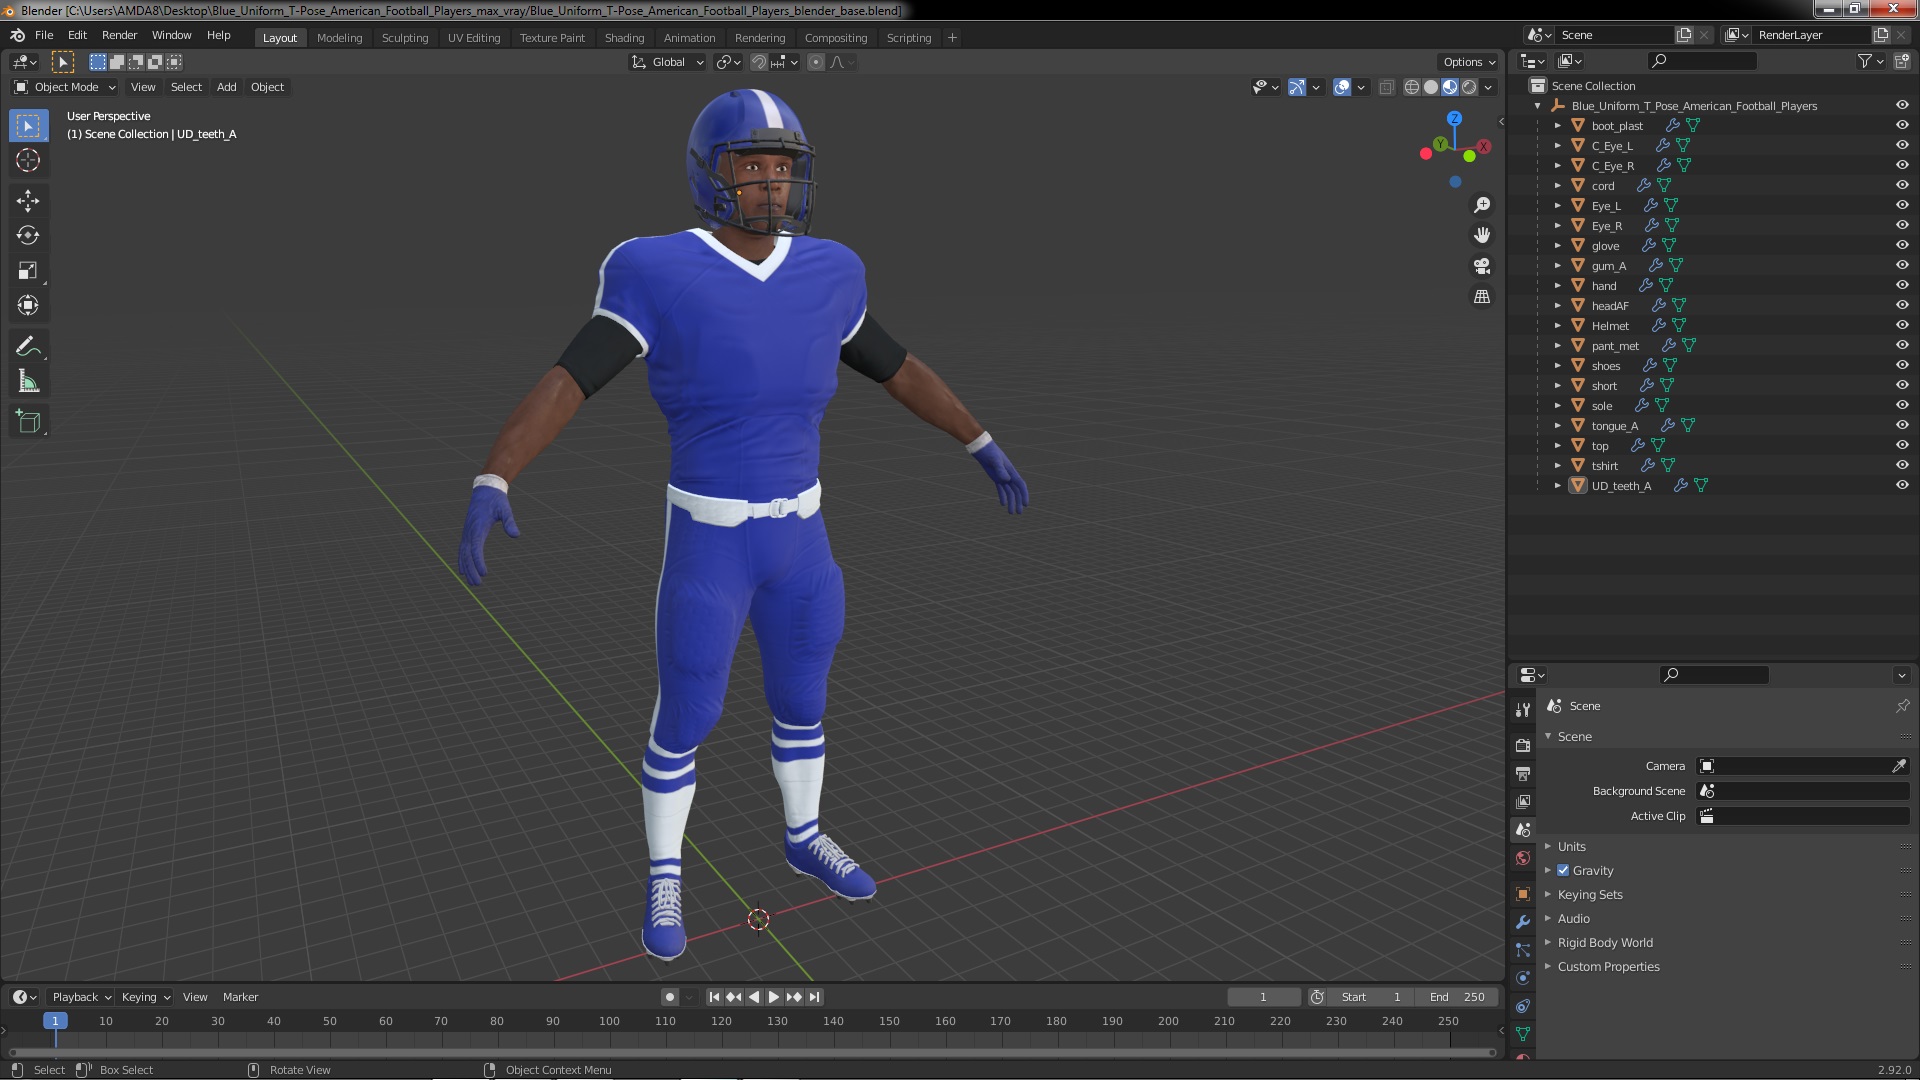Click the current frame field
This screenshot has height=1080, width=1920.
pyautogui.click(x=1263, y=997)
